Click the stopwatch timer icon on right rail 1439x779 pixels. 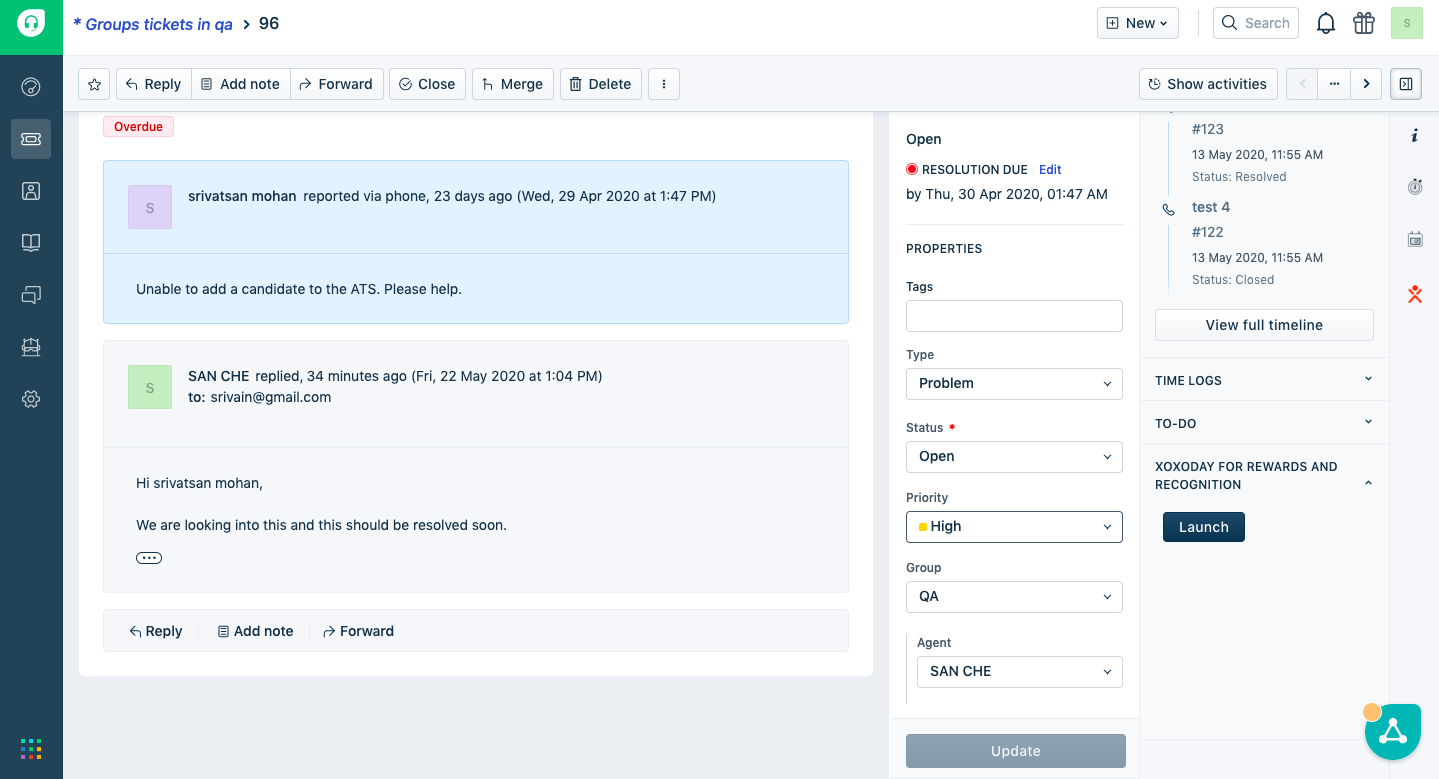click(x=1415, y=187)
